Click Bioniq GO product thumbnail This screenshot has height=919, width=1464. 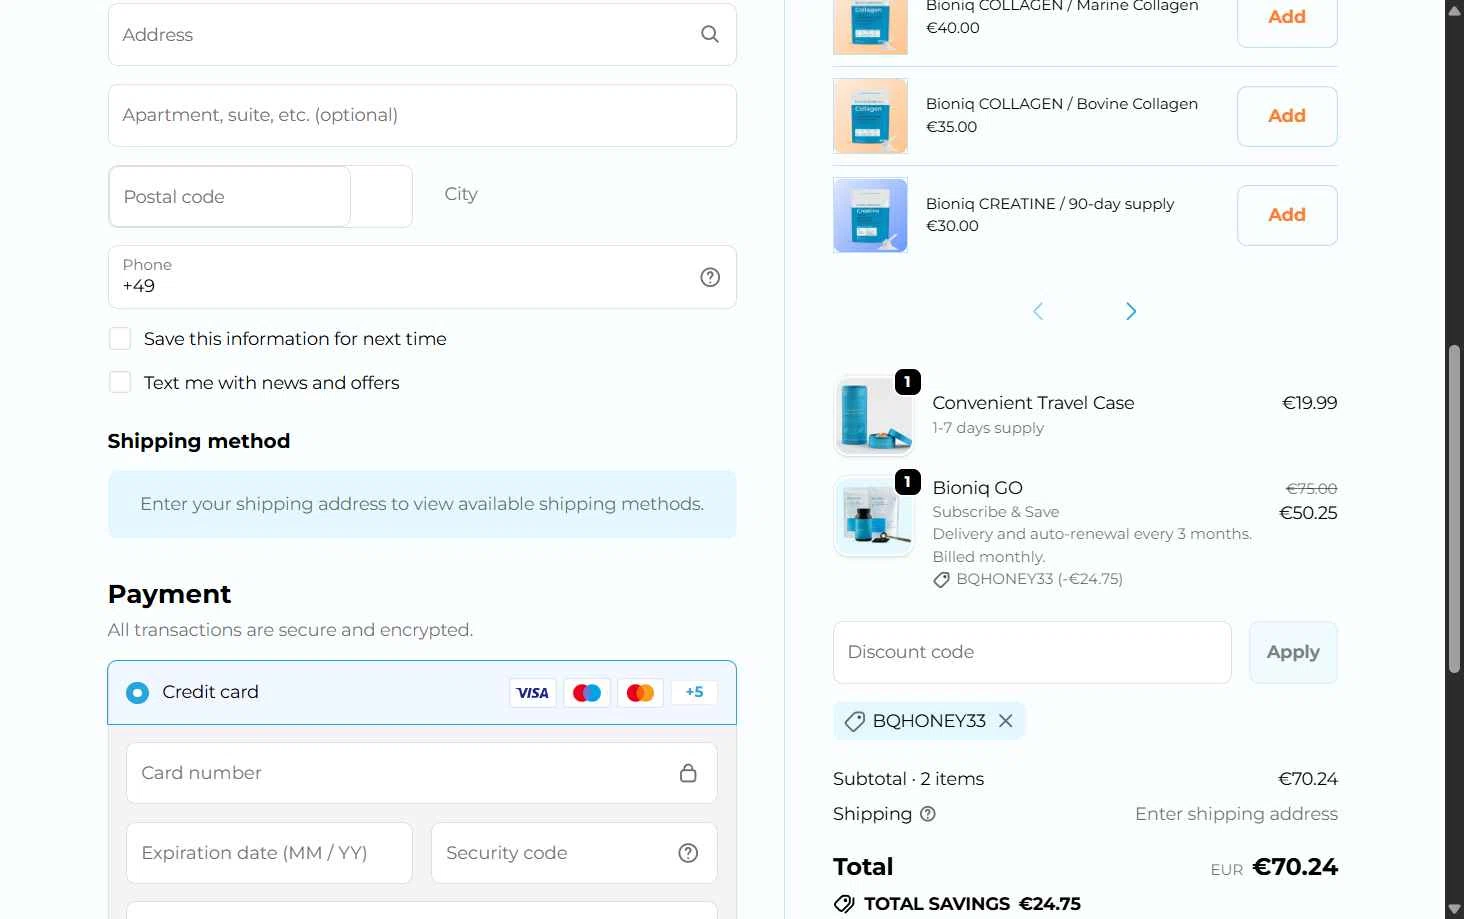pos(873,516)
